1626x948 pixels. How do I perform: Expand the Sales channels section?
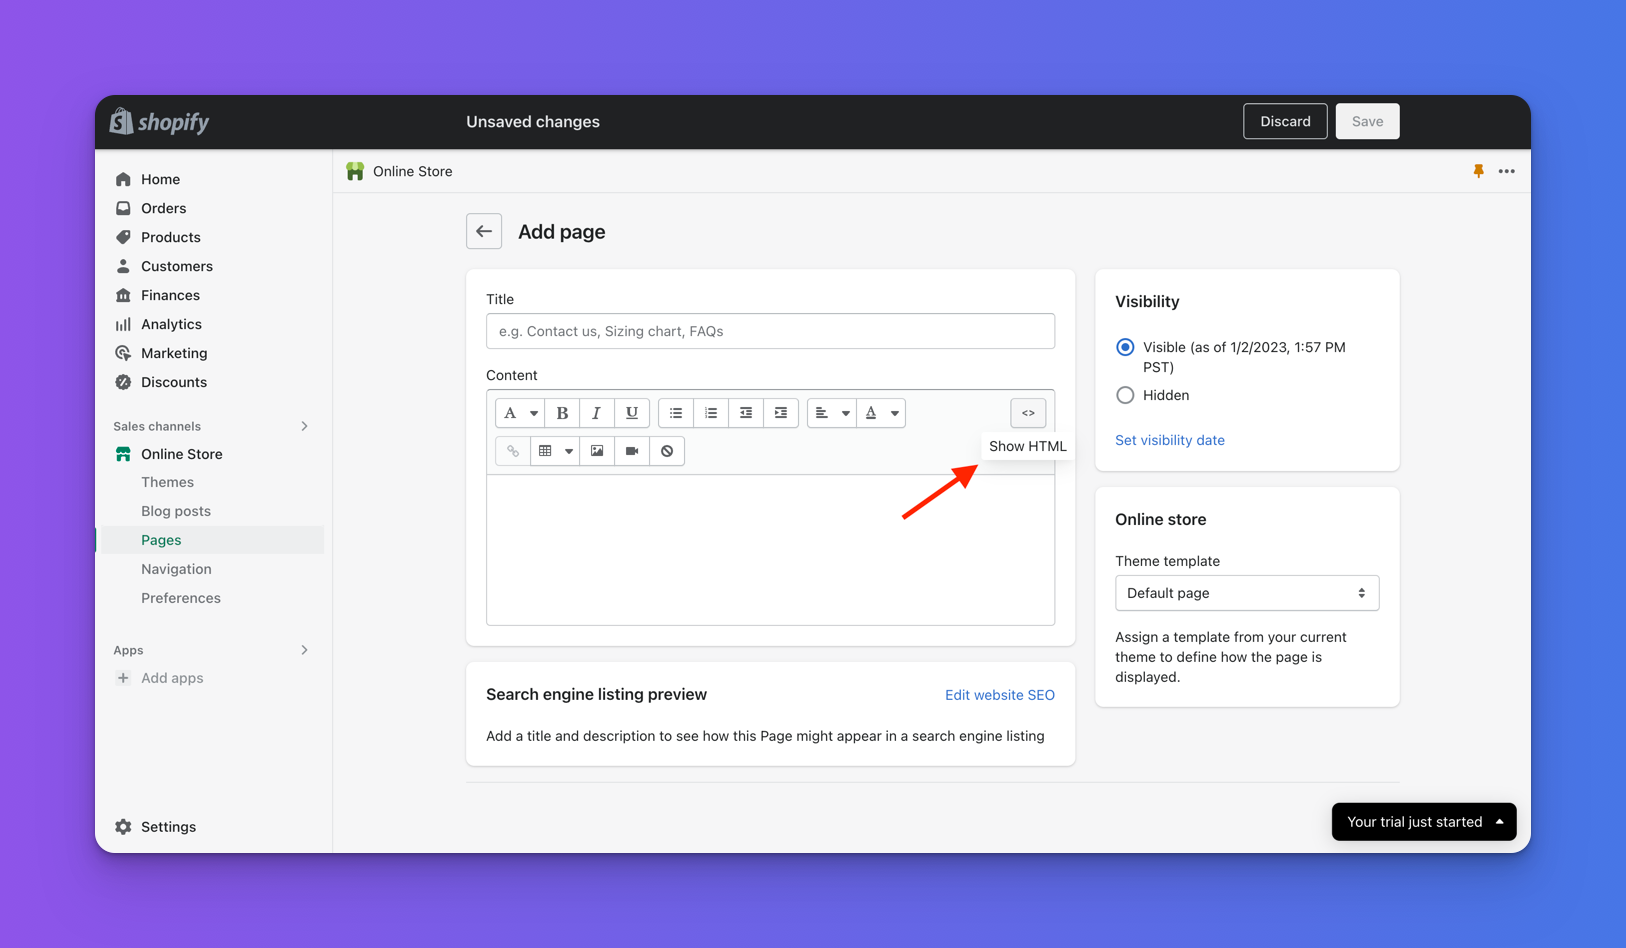pos(304,426)
